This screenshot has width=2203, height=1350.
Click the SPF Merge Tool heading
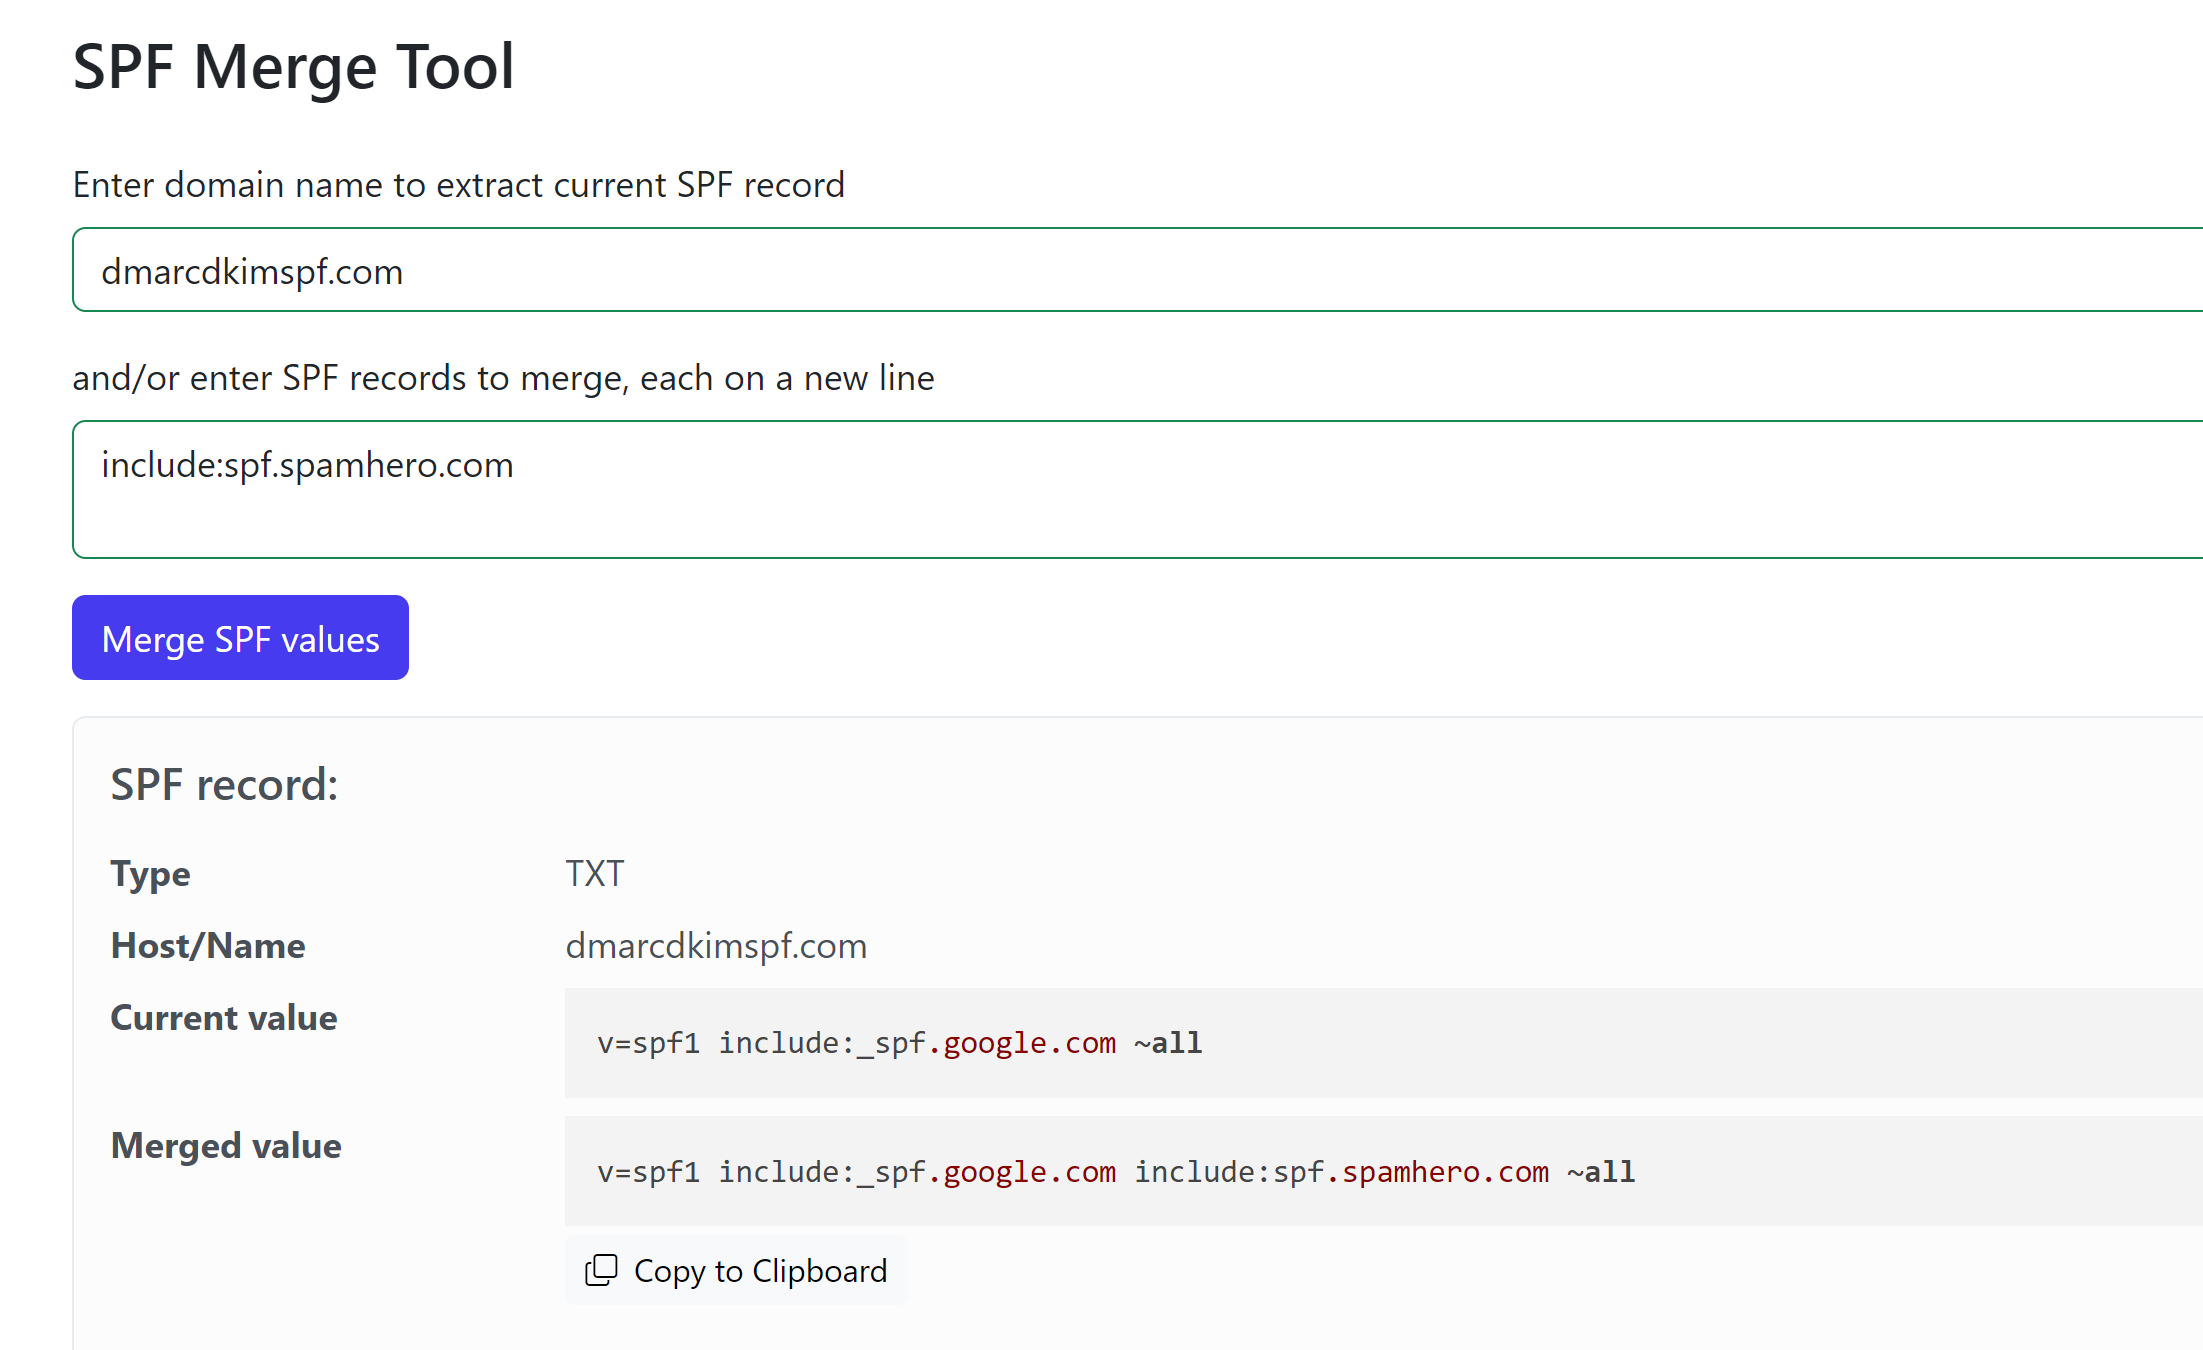293,67
